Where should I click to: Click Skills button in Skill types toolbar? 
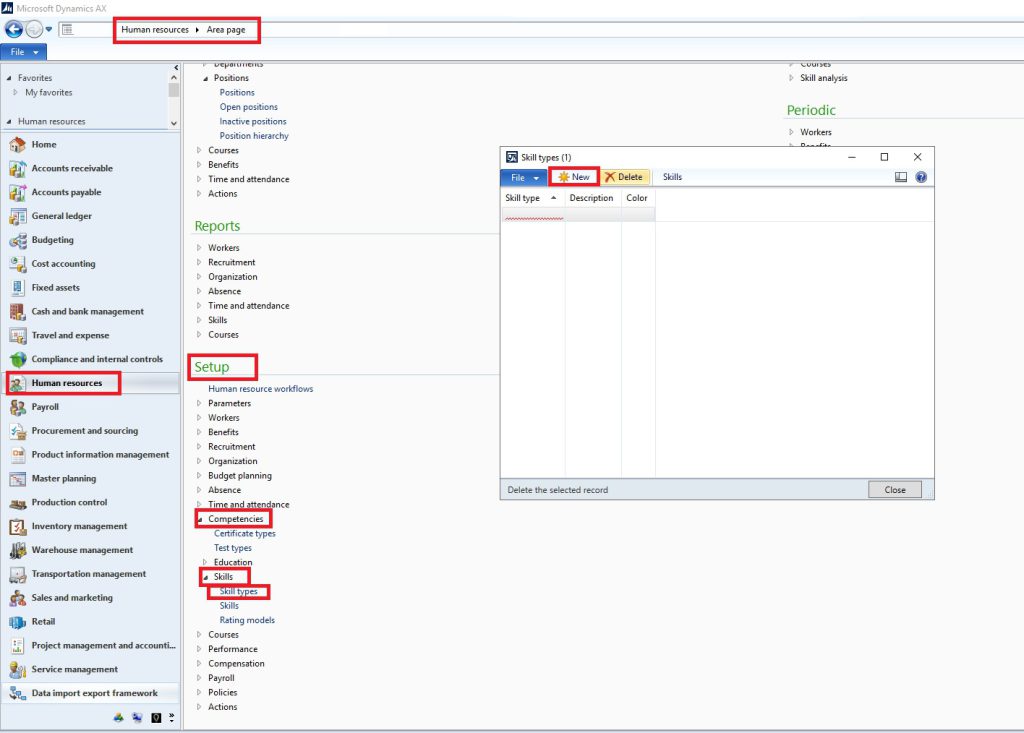click(672, 177)
